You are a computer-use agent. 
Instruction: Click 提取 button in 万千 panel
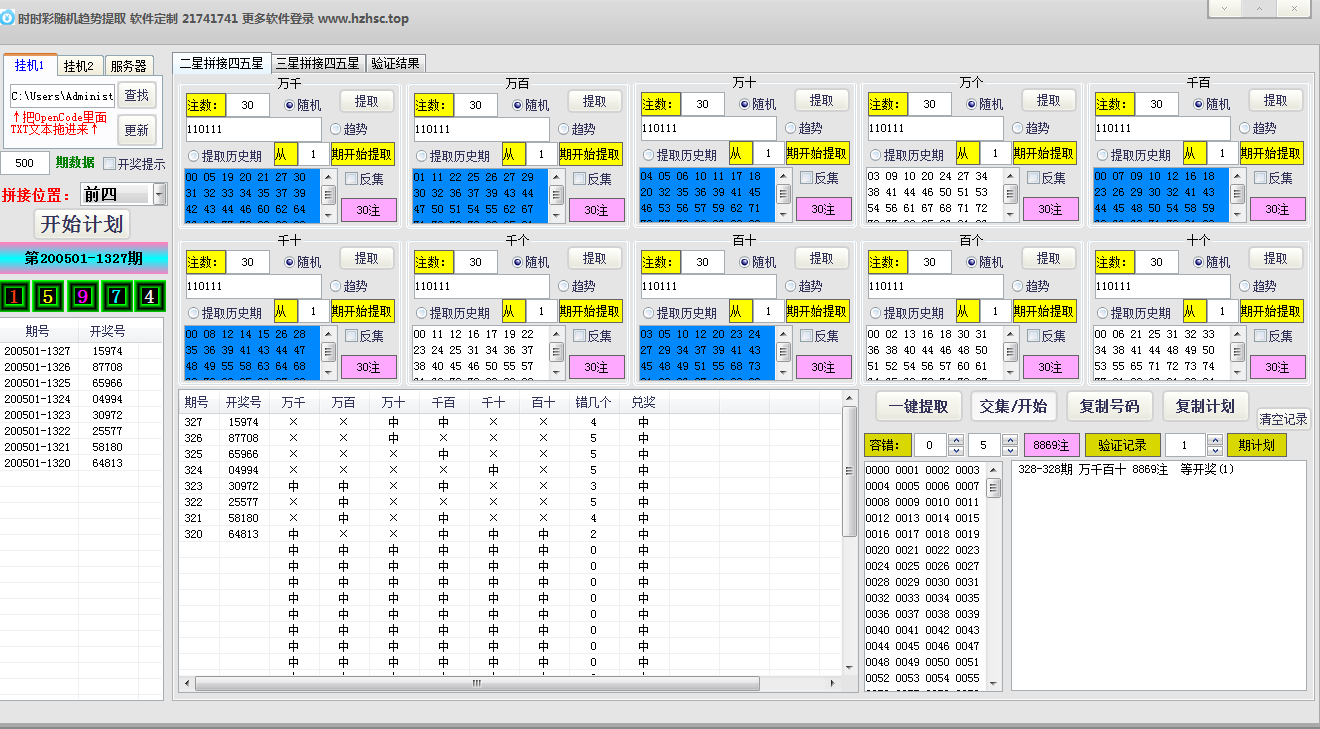(367, 101)
